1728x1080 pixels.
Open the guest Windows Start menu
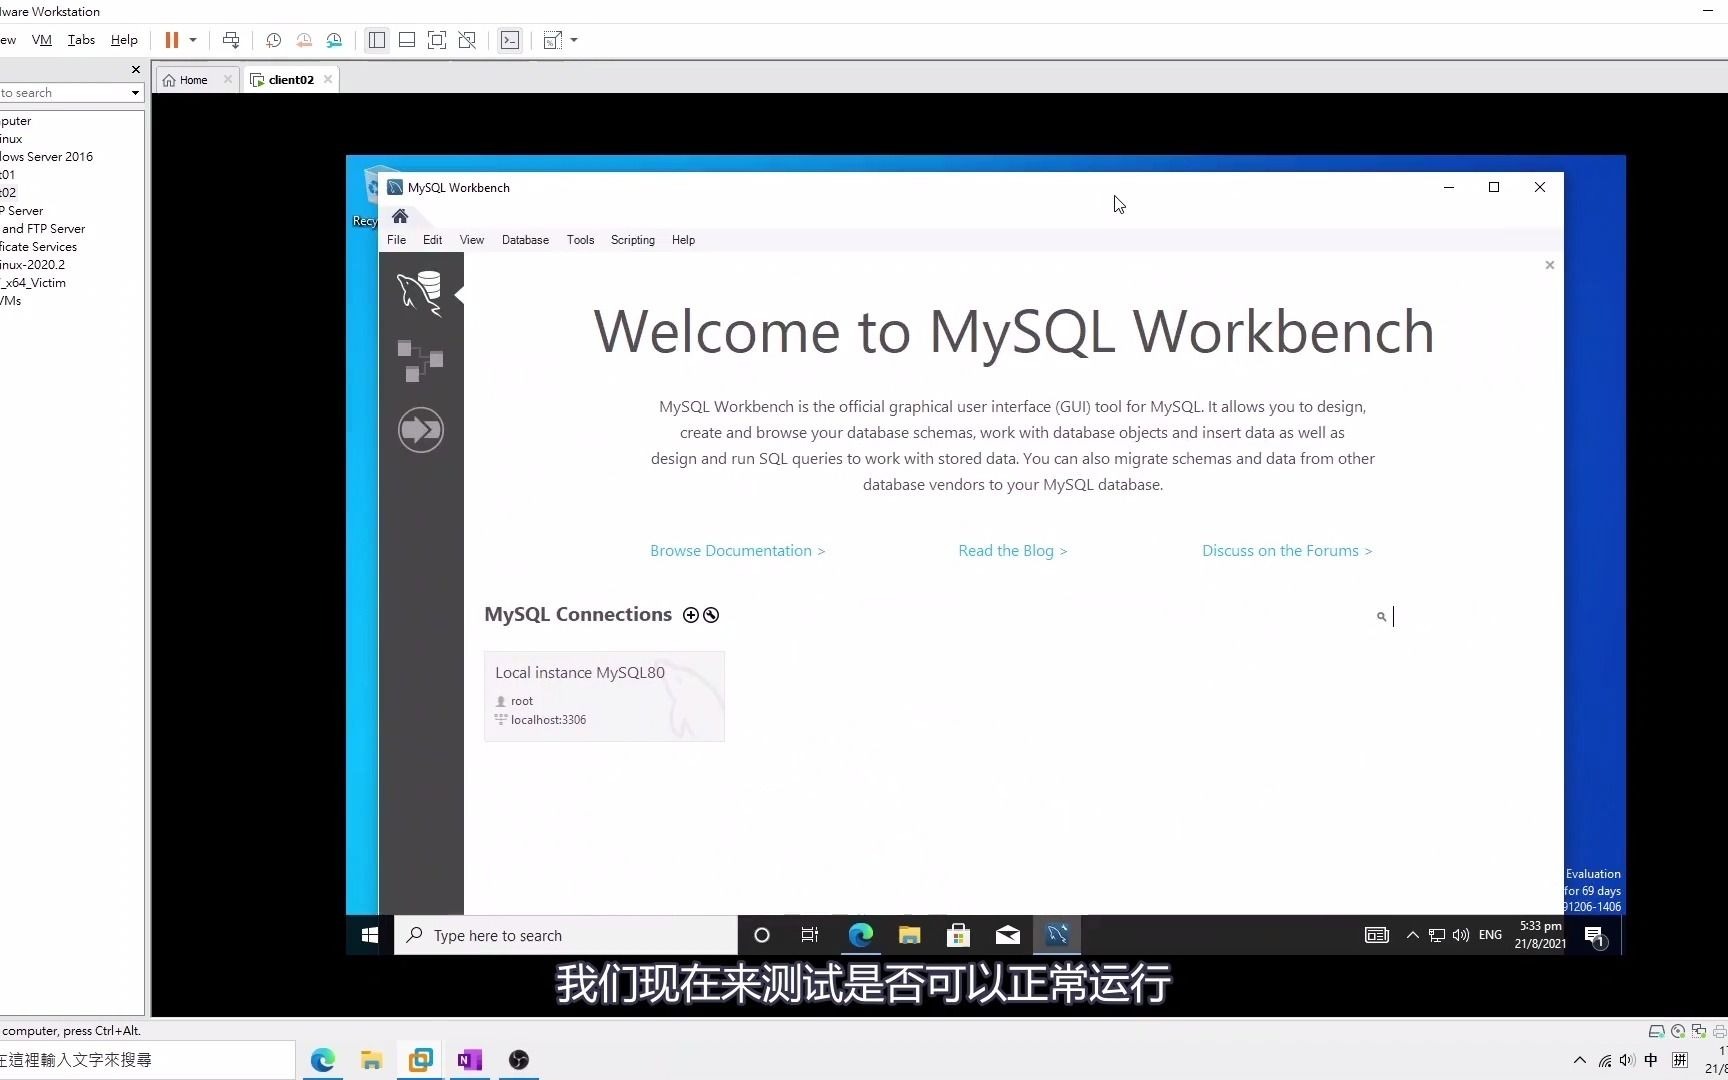coord(369,935)
